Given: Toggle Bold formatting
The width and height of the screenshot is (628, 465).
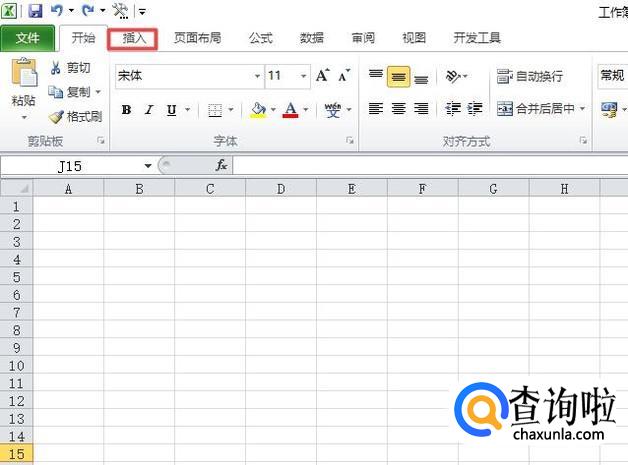Looking at the screenshot, I should [x=127, y=109].
